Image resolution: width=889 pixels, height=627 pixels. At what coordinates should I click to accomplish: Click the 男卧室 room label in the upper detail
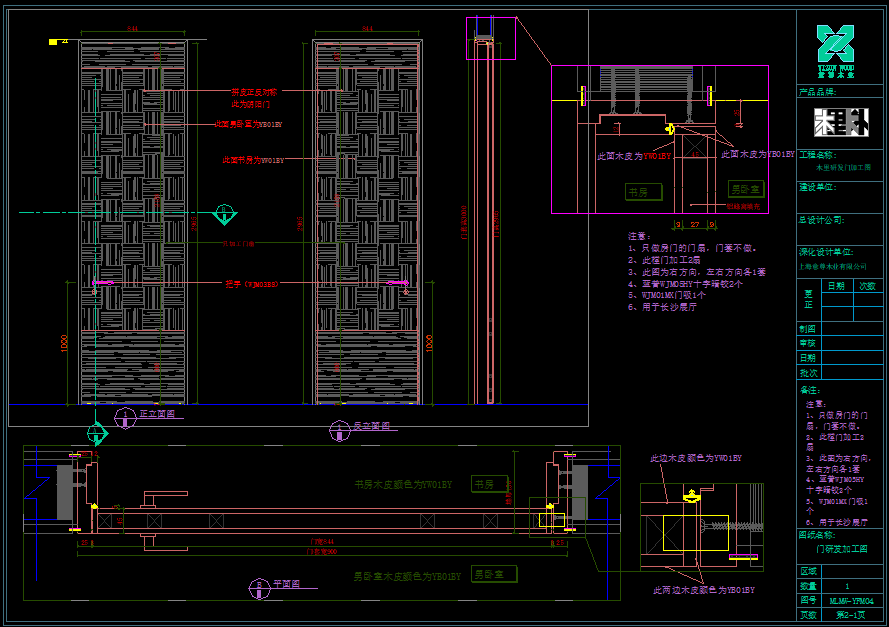[744, 189]
